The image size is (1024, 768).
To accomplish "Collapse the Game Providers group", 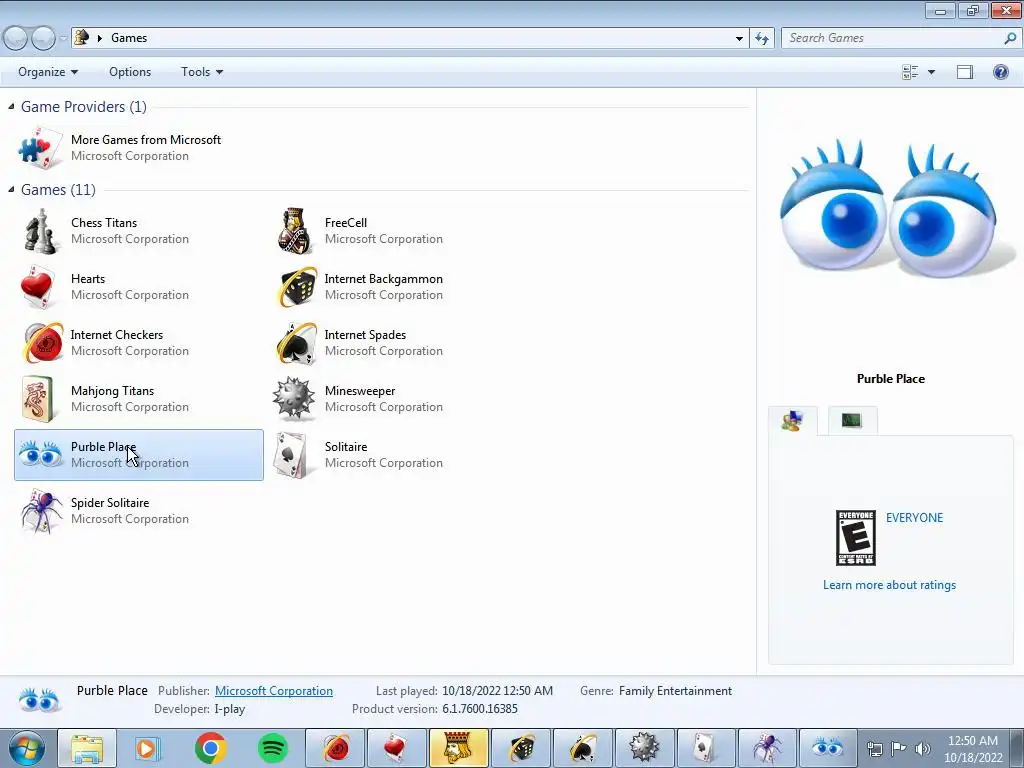I will [11, 106].
